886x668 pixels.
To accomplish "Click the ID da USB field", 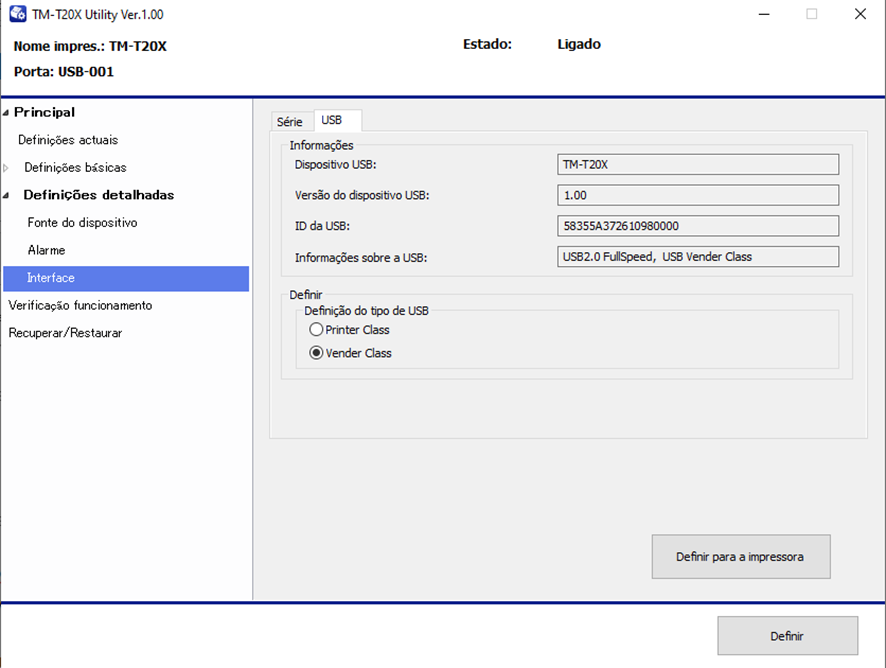I will pos(697,226).
